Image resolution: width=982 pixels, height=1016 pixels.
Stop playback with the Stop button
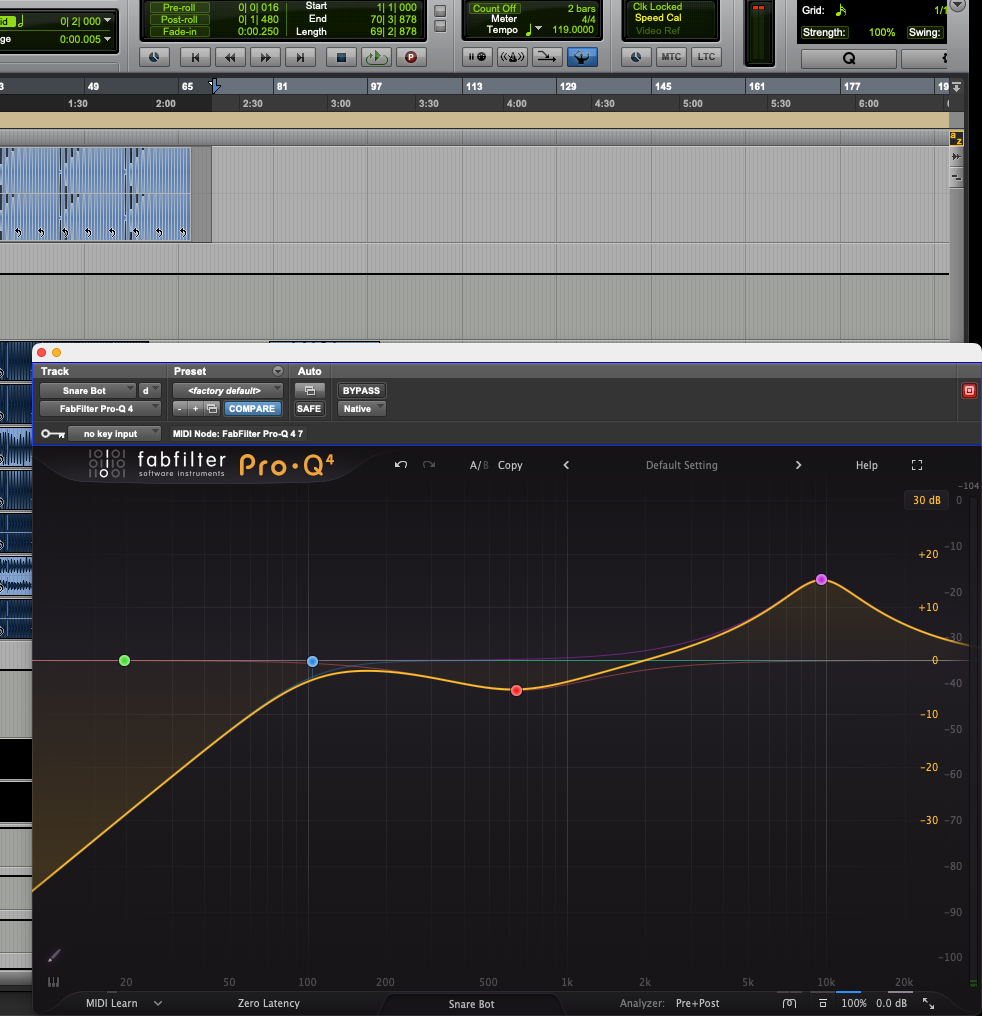coord(341,57)
